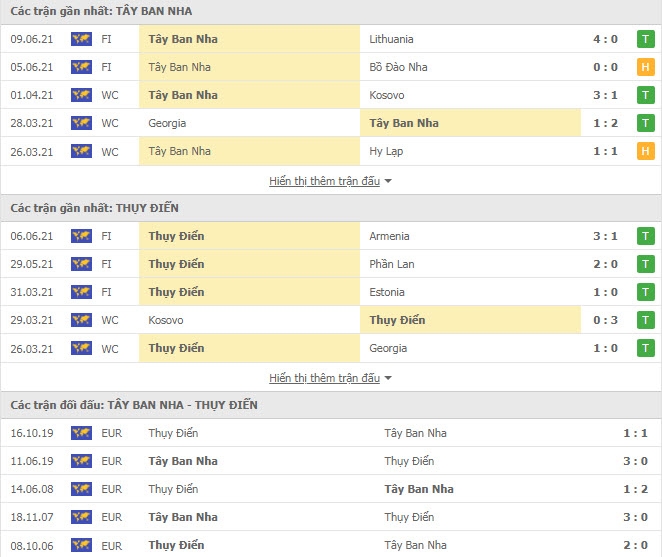Click the world flag icon for 16.10.19 match

click(x=81, y=433)
